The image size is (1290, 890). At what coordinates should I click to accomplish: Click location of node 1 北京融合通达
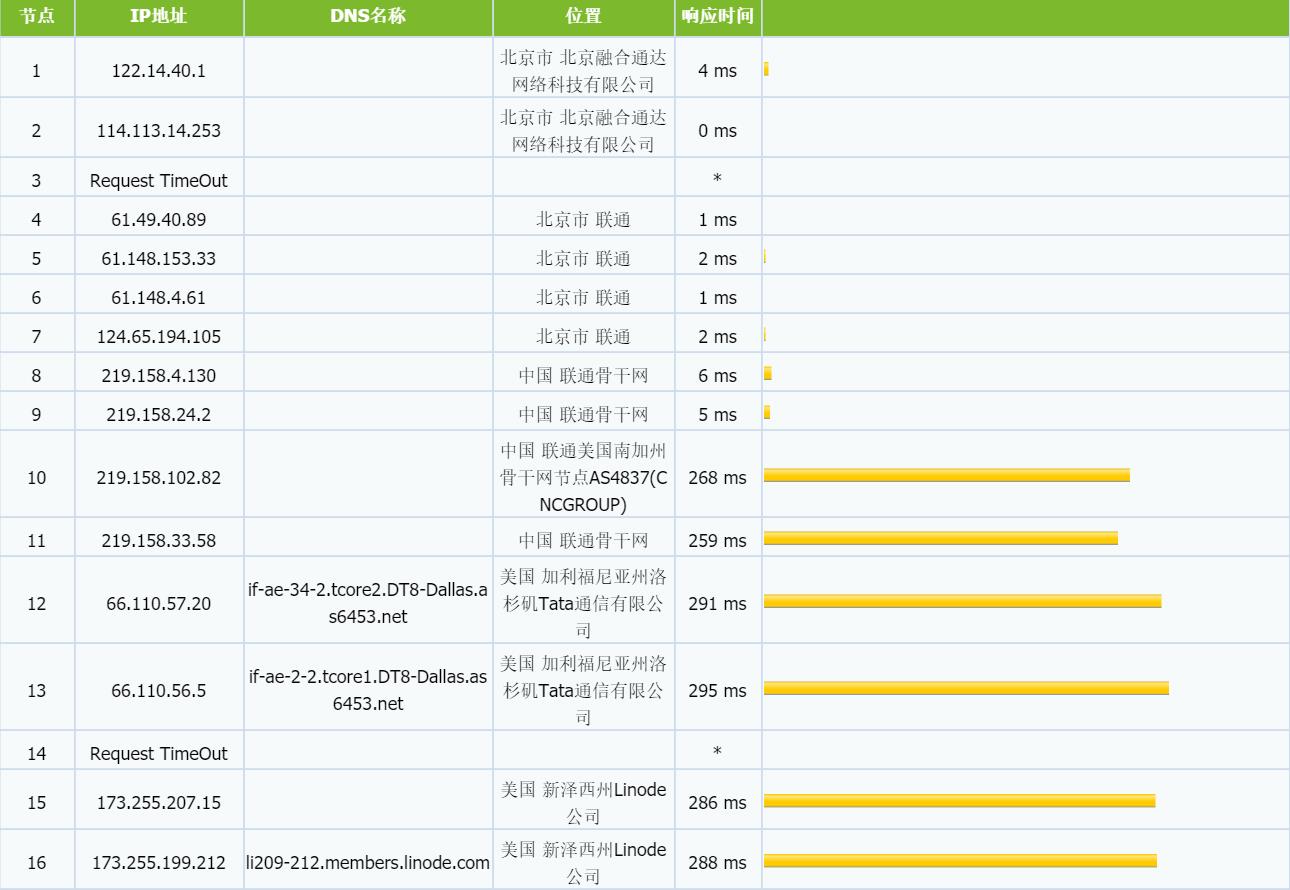click(x=583, y=71)
